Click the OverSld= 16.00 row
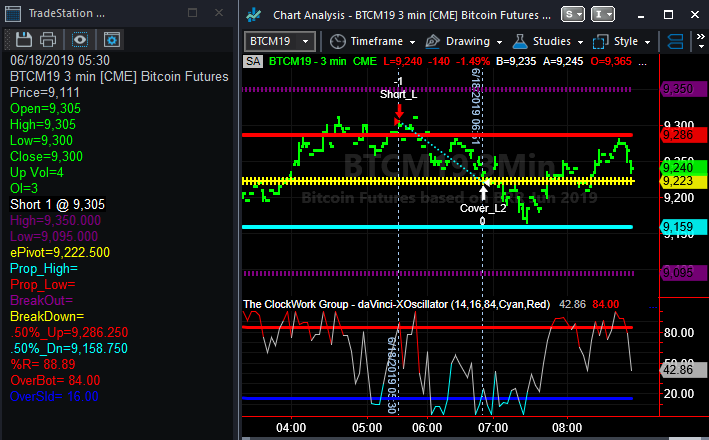This screenshot has width=709, height=440. 54,397
